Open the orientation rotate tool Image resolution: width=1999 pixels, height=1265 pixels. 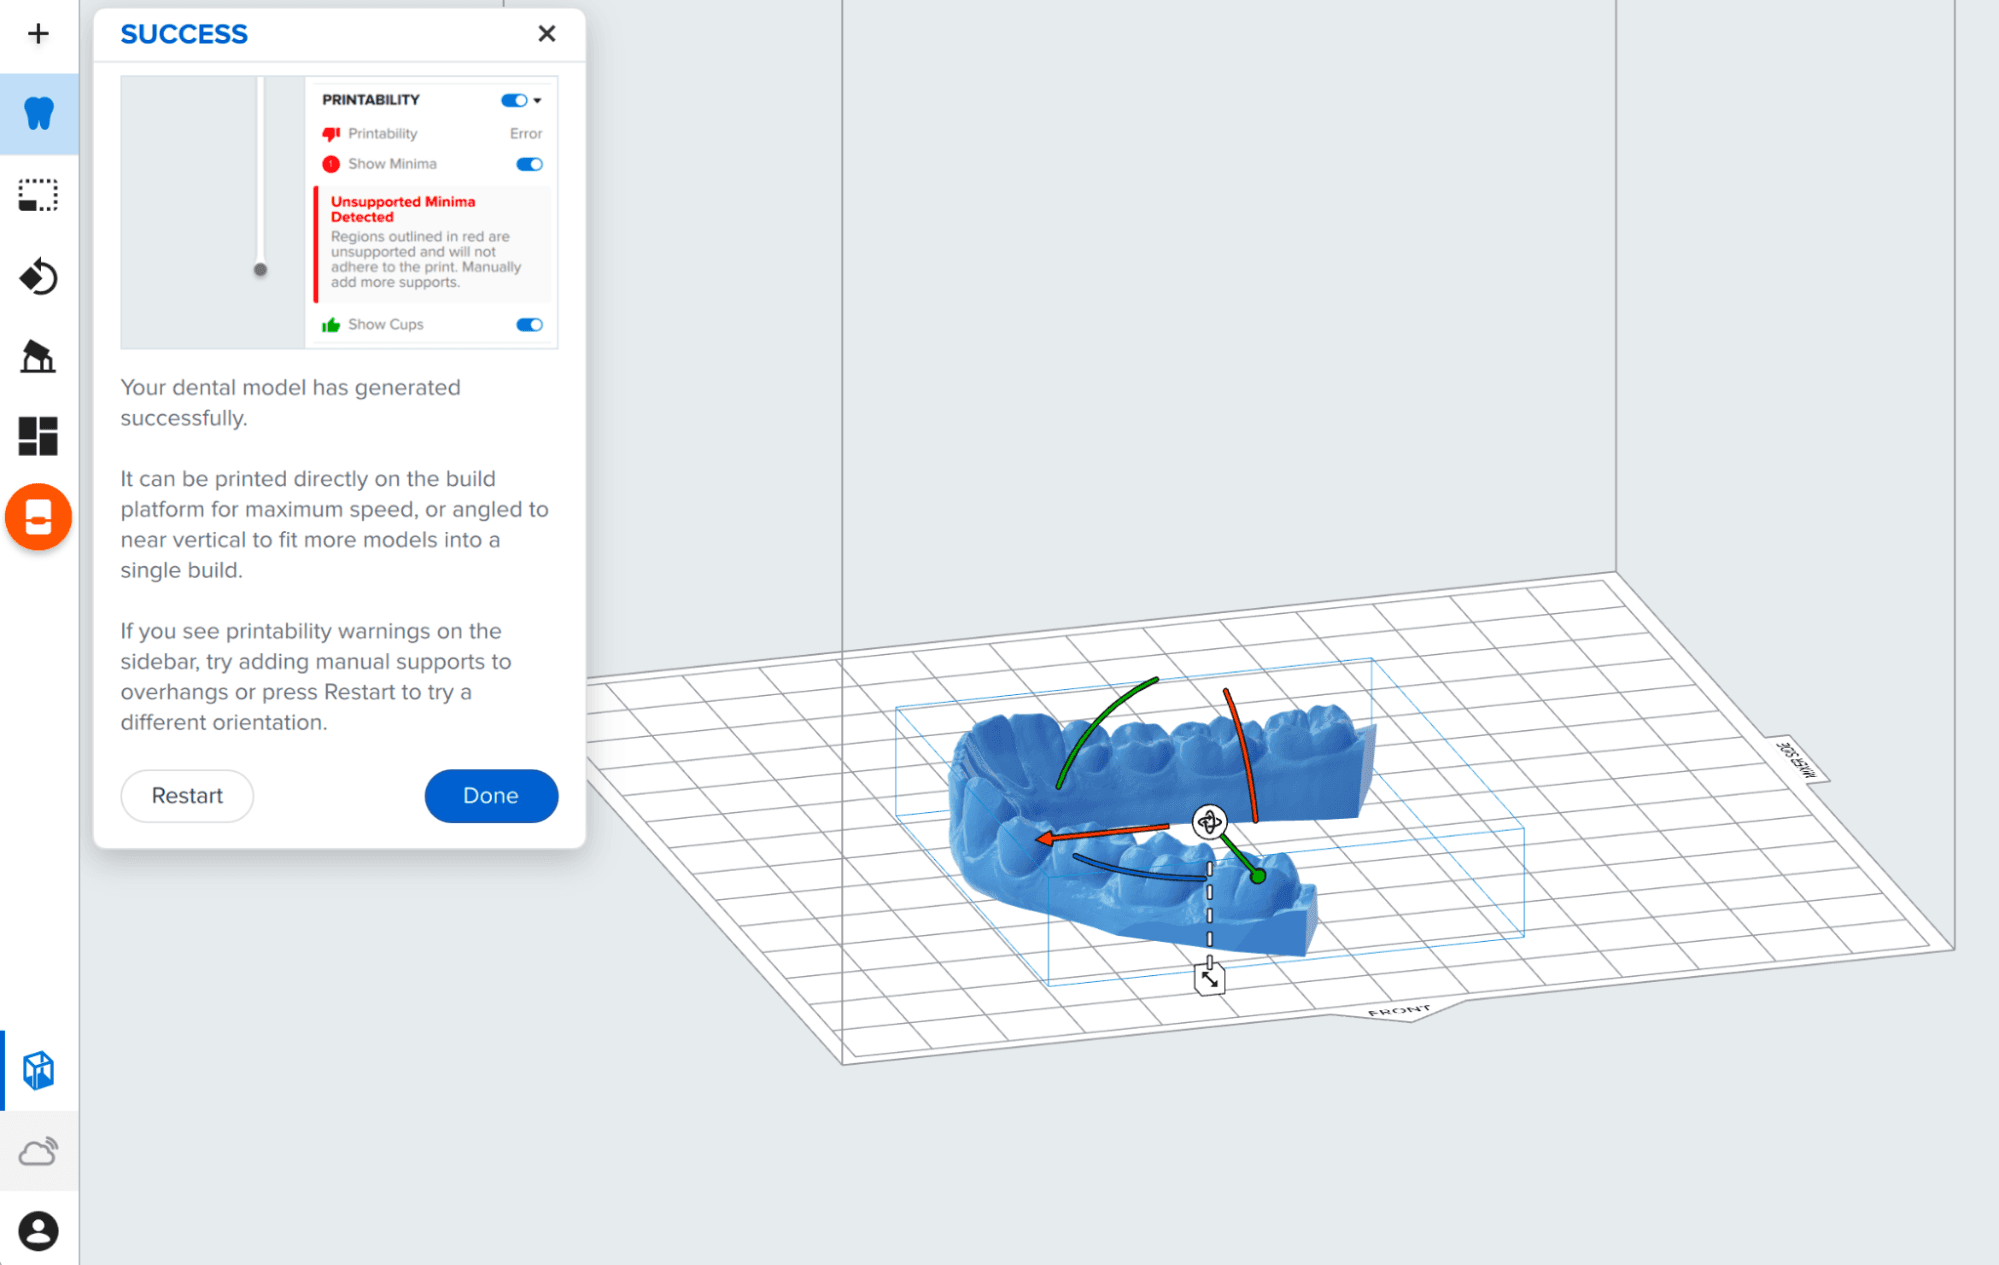(x=38, y=276)
